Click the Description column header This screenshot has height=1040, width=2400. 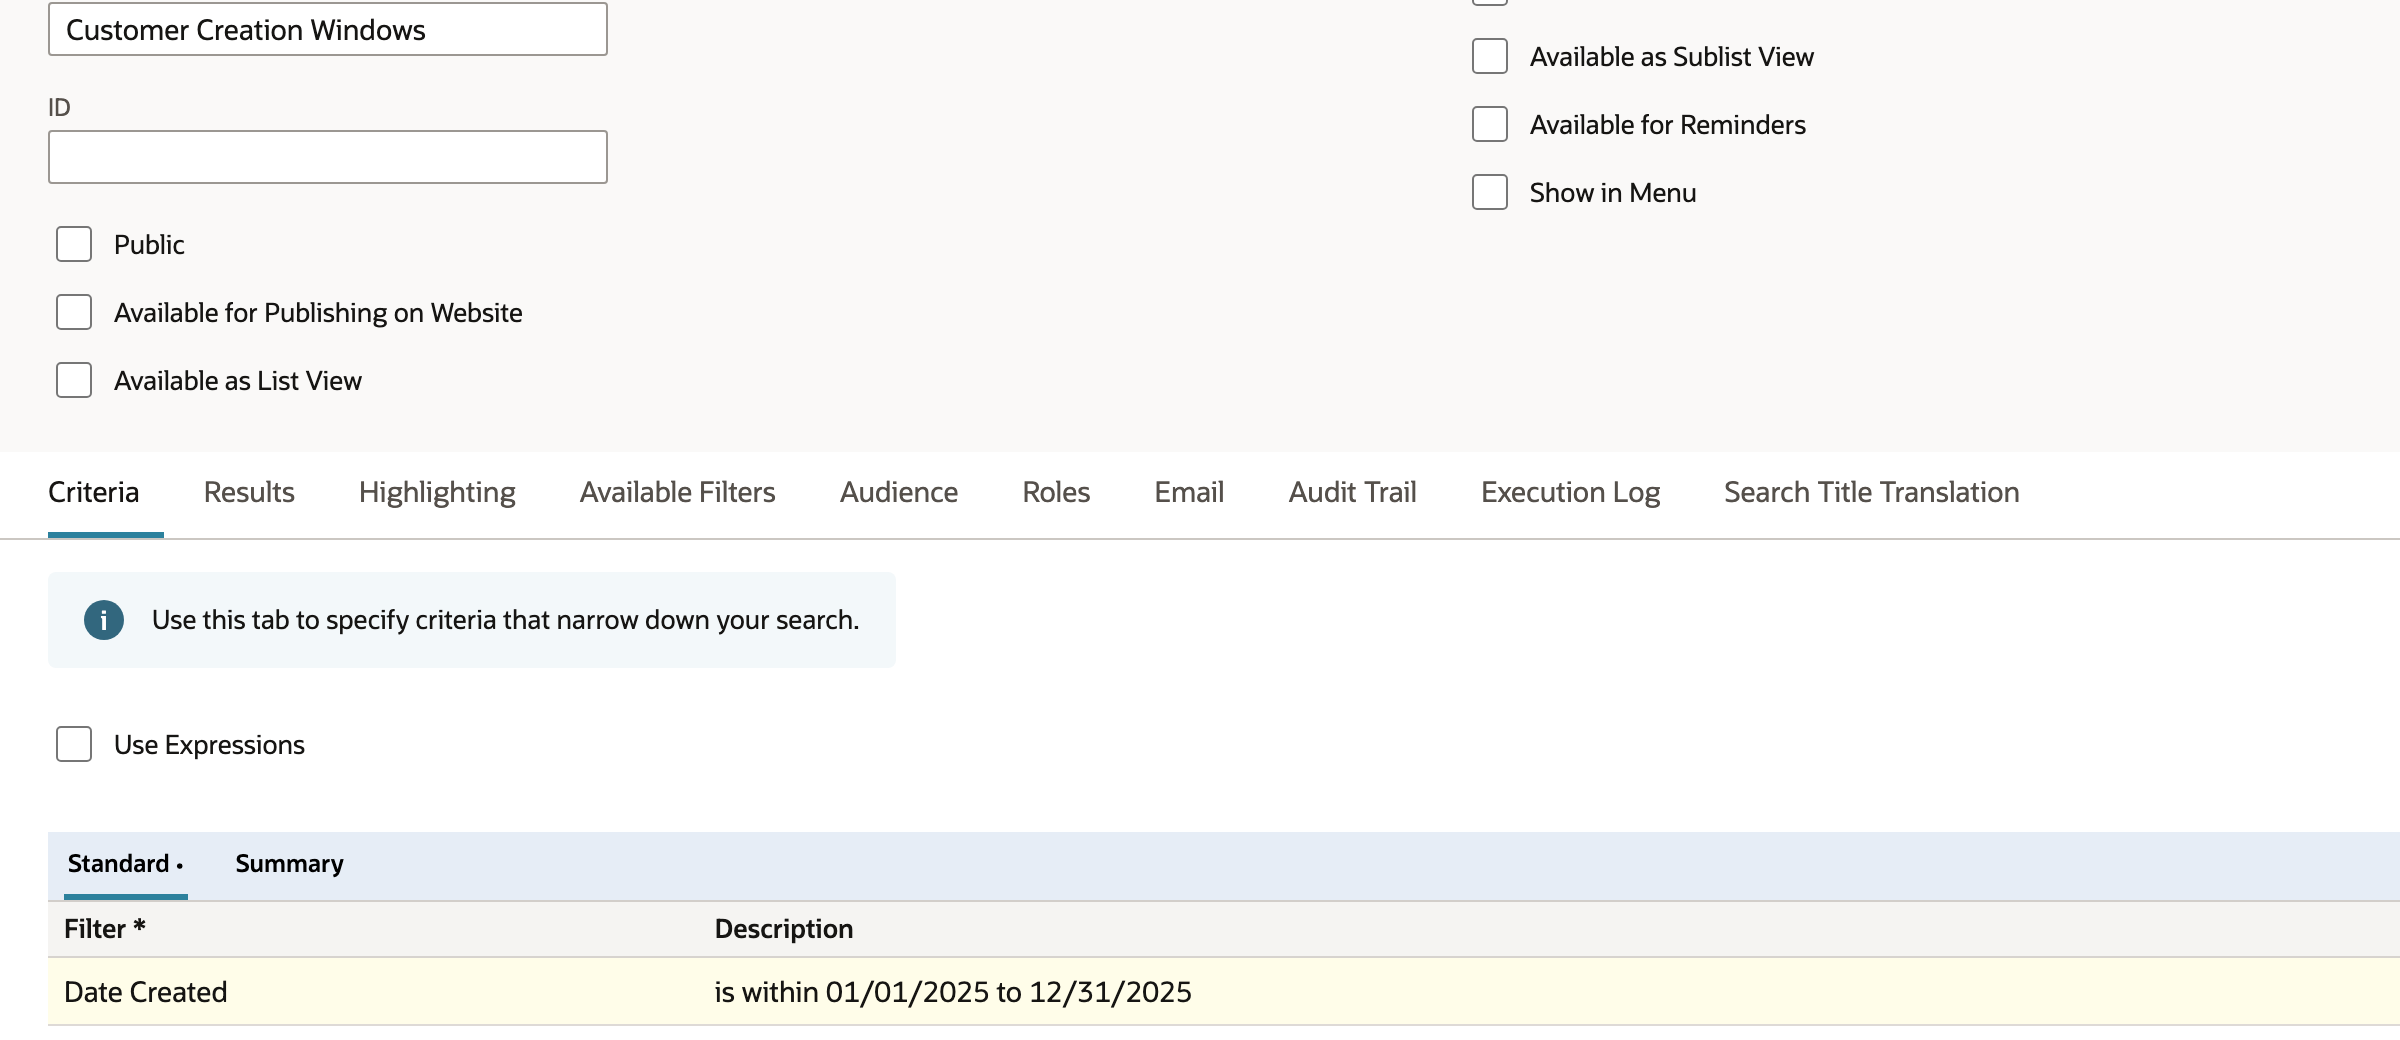pyautogui.click(x=784, y=929)
